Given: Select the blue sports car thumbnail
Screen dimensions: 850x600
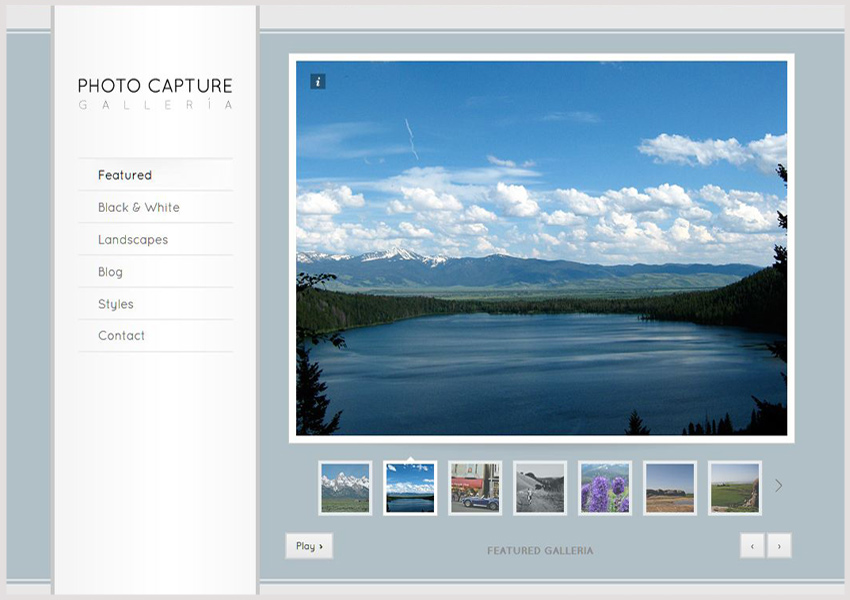Looking at the screenshot, I should coord(475,488).
